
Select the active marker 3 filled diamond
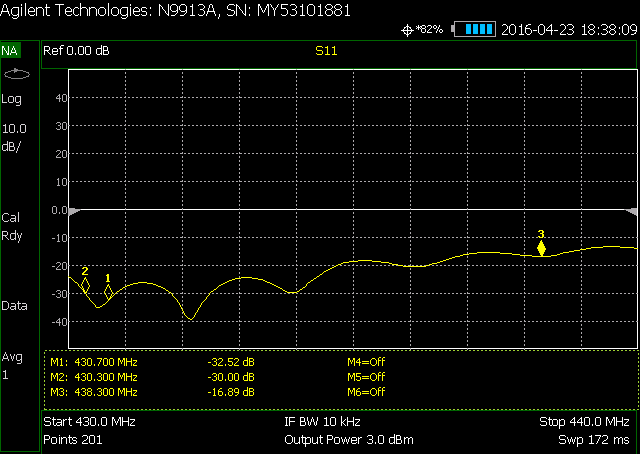tap(542, 249)
